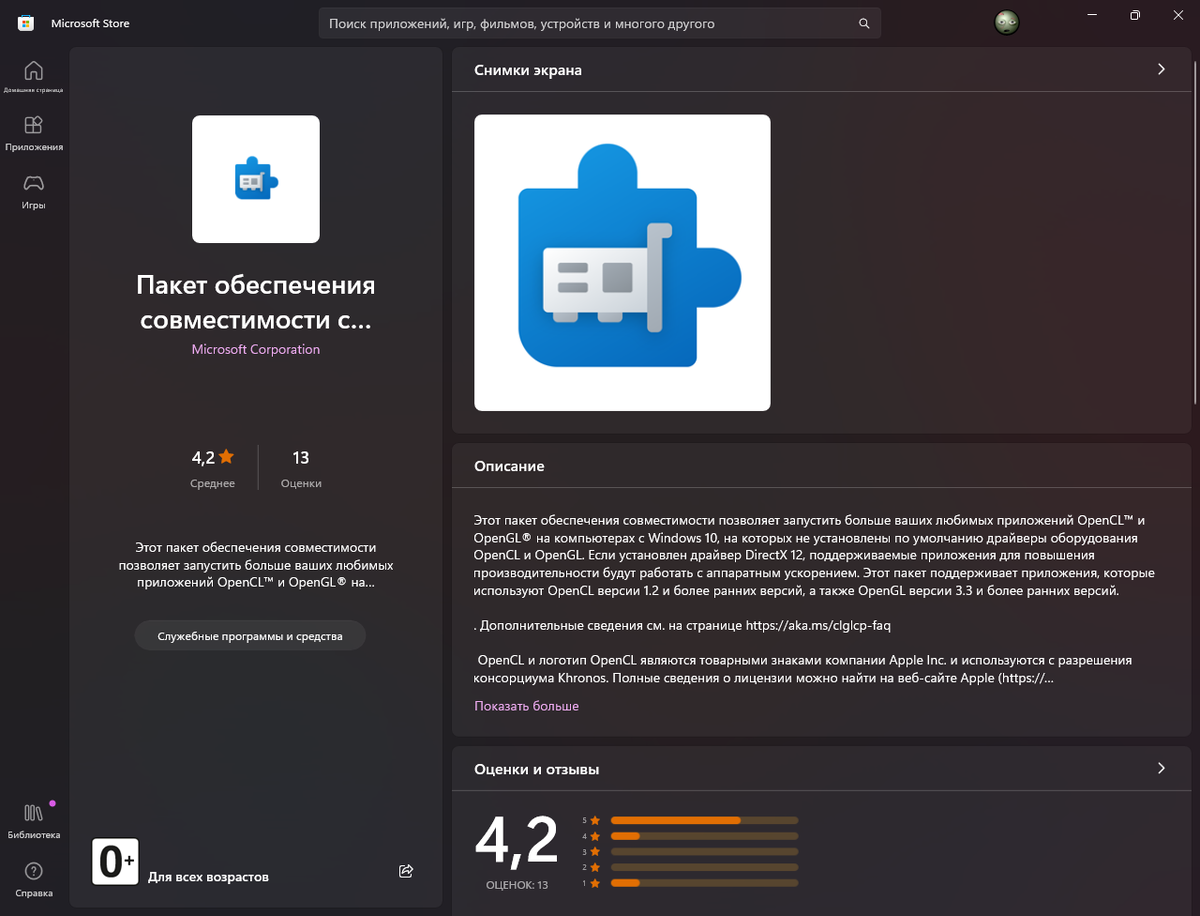Open the Справка help page

(33, 879)
